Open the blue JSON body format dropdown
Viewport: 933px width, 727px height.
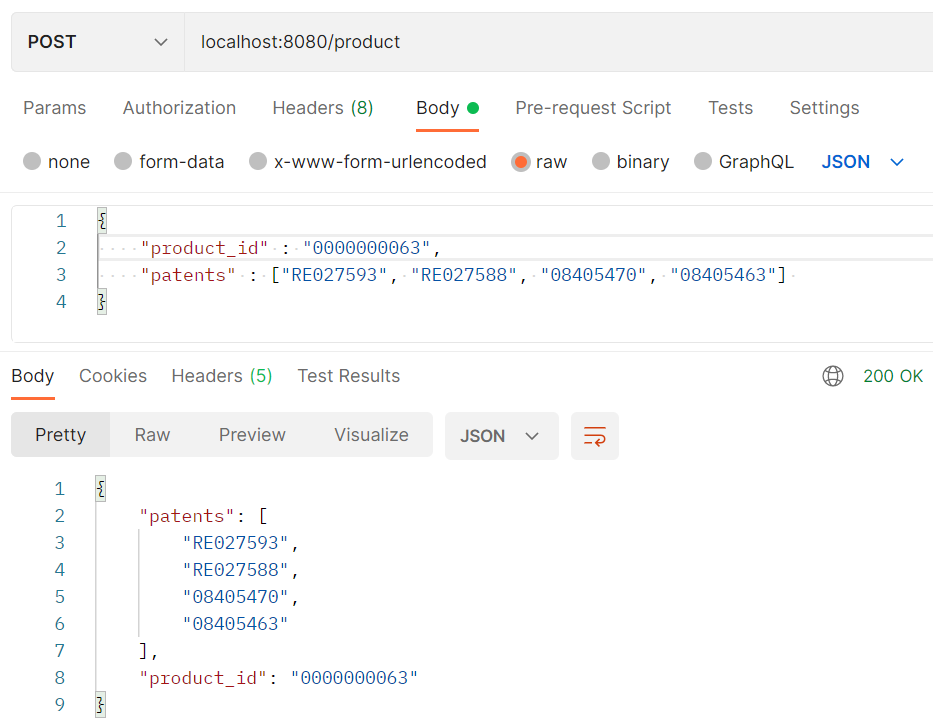click(863, 162)
